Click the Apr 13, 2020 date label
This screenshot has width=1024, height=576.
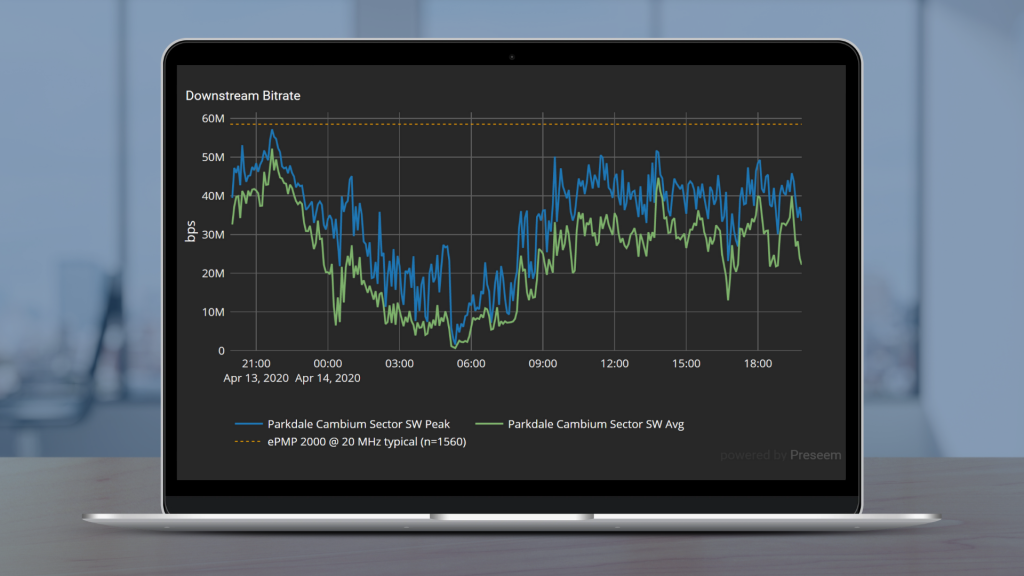pyautogui.click(x=256, y=379)
